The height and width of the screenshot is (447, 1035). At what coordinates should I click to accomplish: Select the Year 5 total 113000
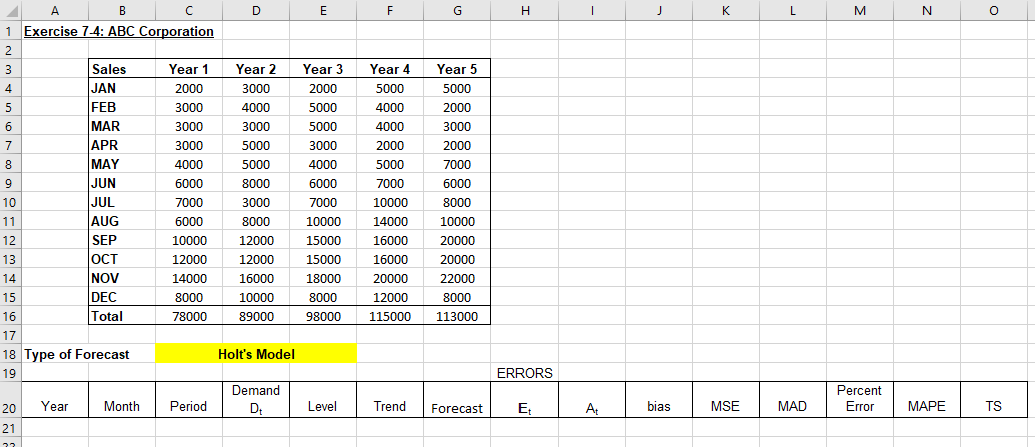(457, 316)
